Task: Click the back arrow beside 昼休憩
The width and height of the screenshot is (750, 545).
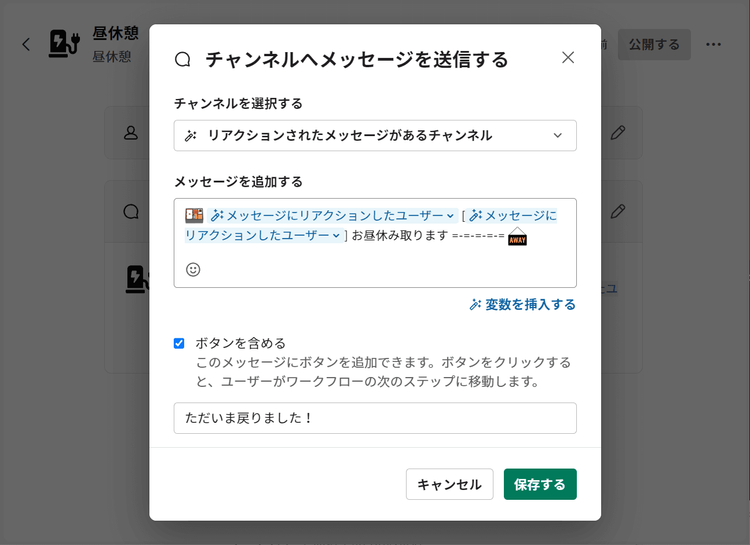Action: tap(26, 44)
